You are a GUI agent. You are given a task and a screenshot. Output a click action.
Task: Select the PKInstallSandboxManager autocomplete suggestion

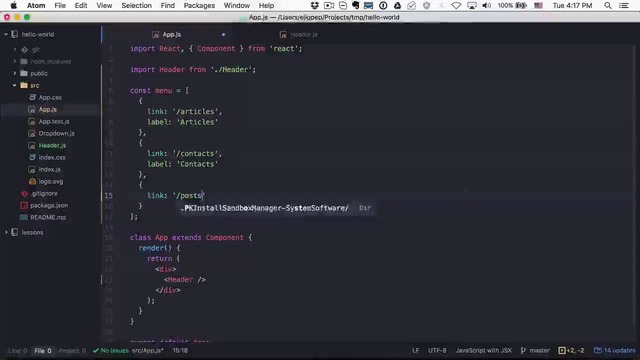click(278, 208)
